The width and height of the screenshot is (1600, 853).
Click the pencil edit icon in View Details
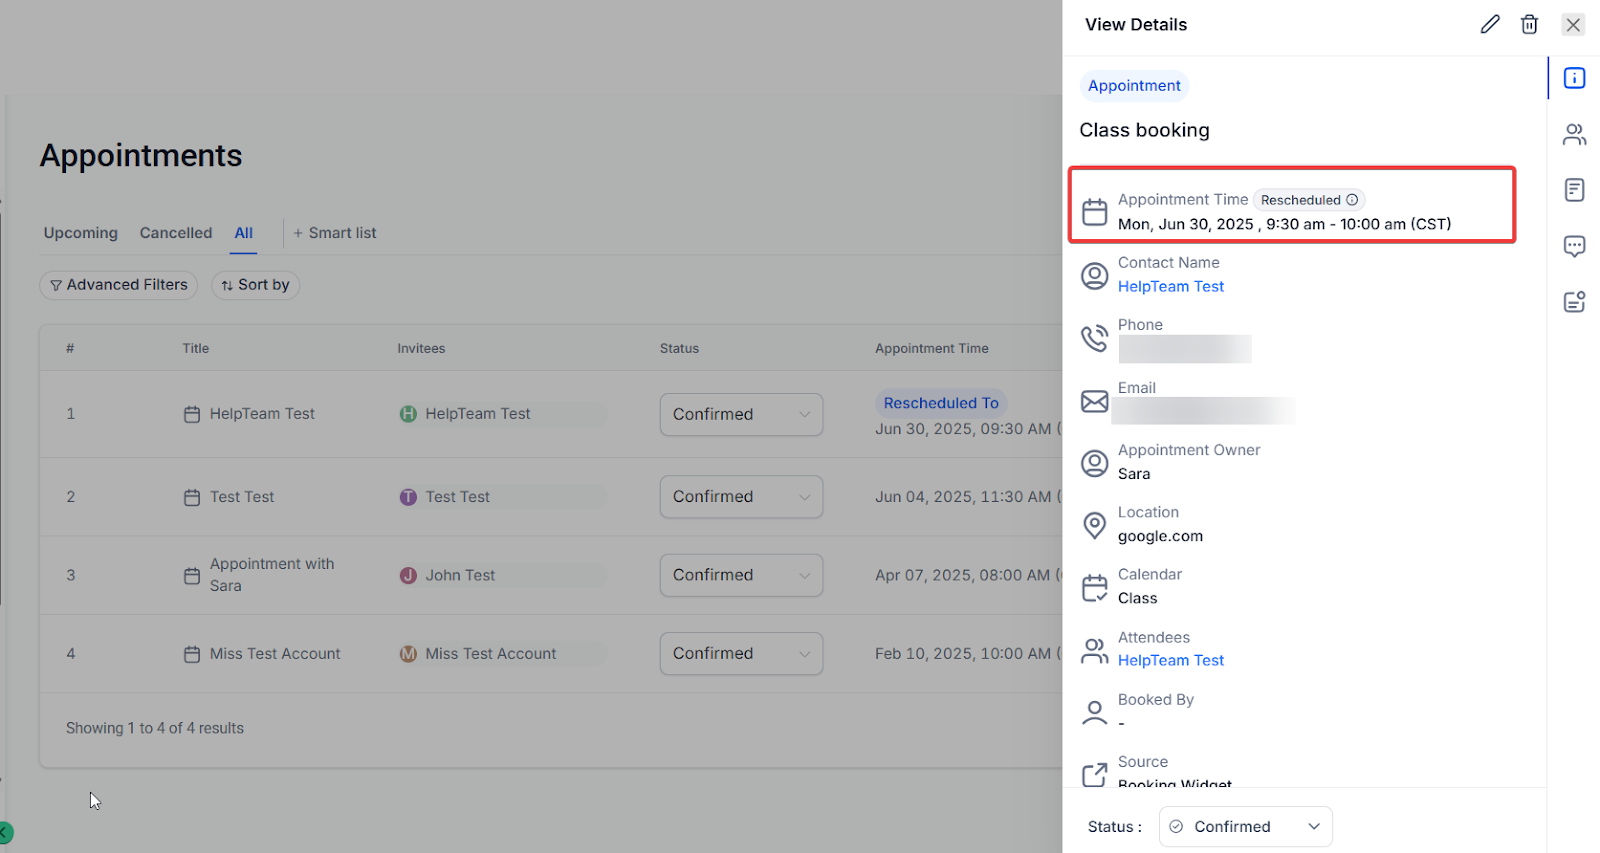click(1490, 25)
